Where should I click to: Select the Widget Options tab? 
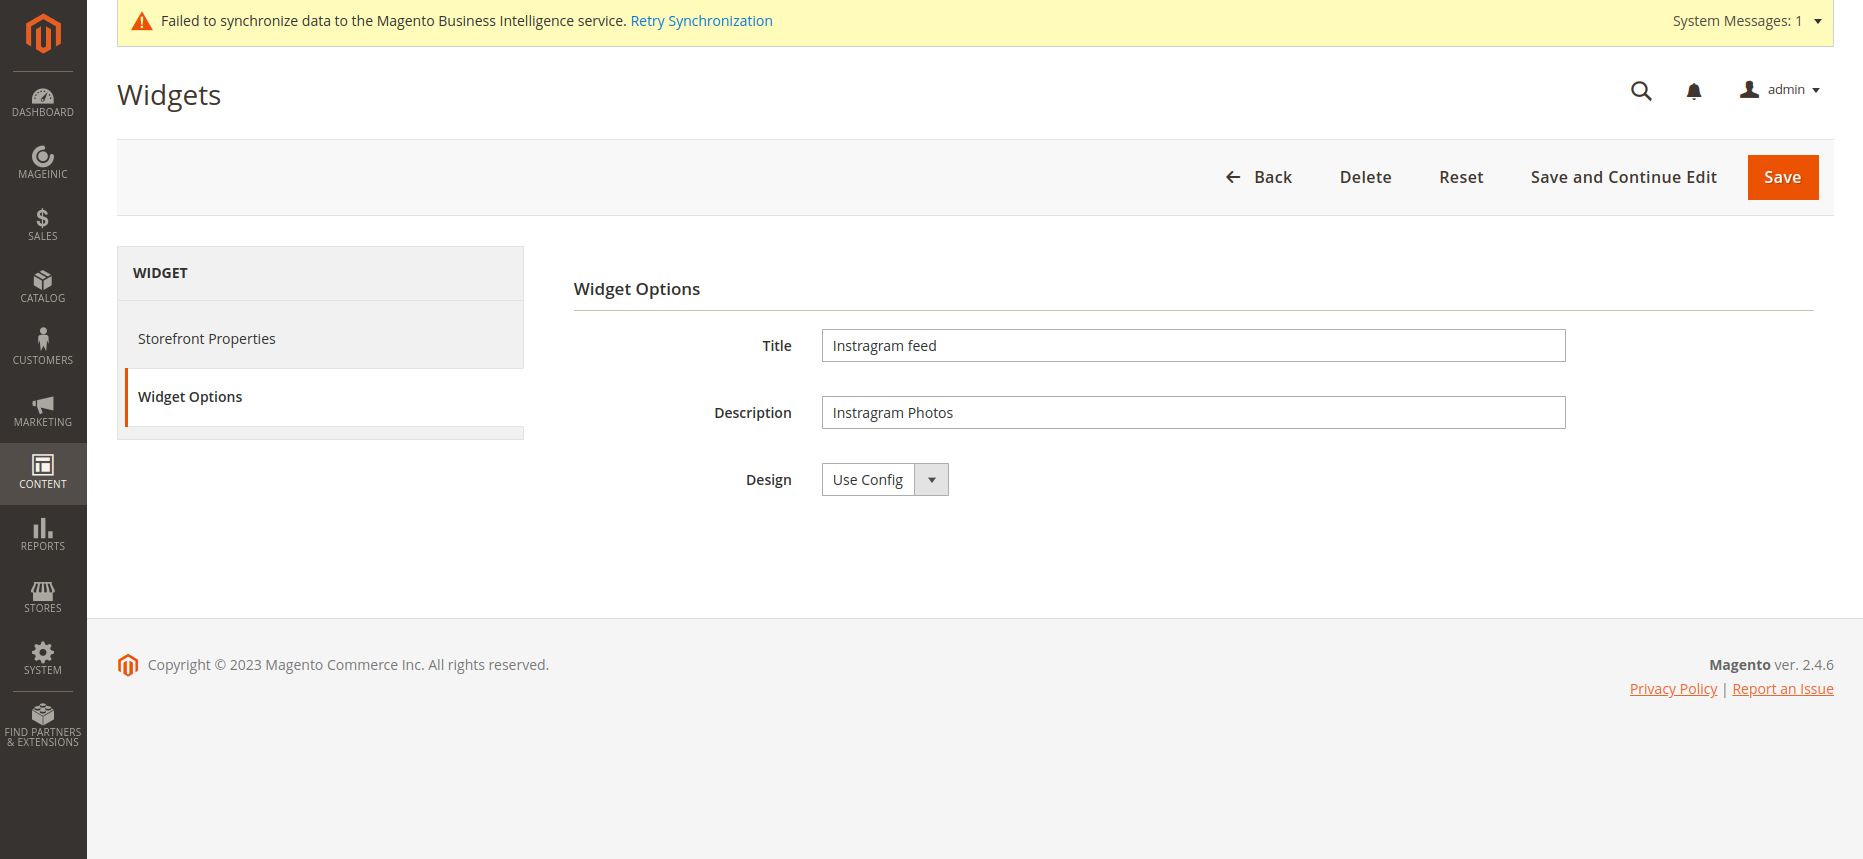click(x=190, y=397)
